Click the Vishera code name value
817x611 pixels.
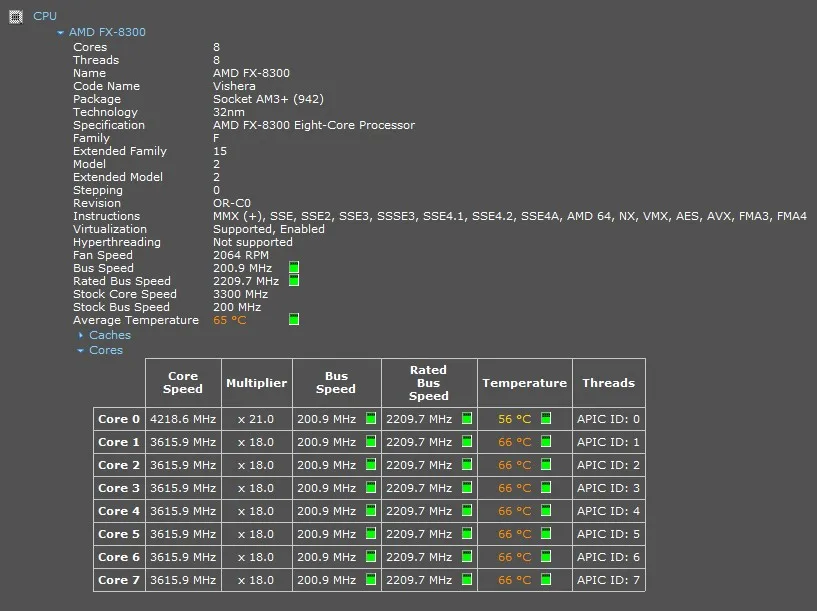pyautogui.click(x=234, y=86)
